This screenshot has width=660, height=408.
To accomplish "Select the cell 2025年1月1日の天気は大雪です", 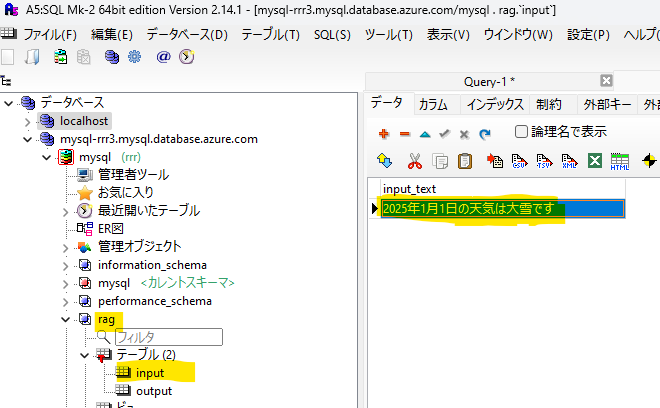I will 503,209.
